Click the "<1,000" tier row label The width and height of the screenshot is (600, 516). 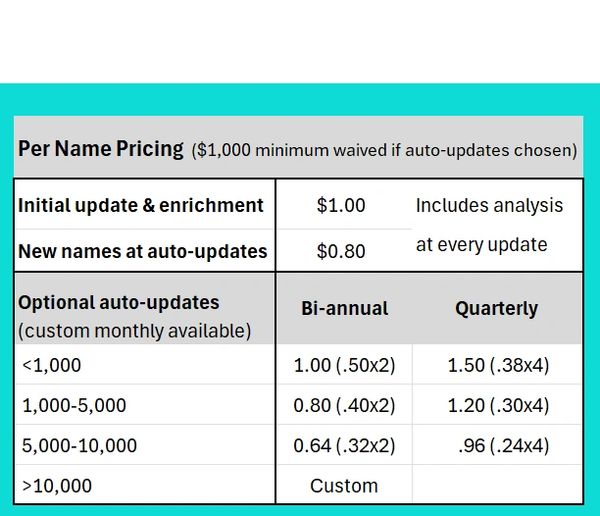coord(52,365)
